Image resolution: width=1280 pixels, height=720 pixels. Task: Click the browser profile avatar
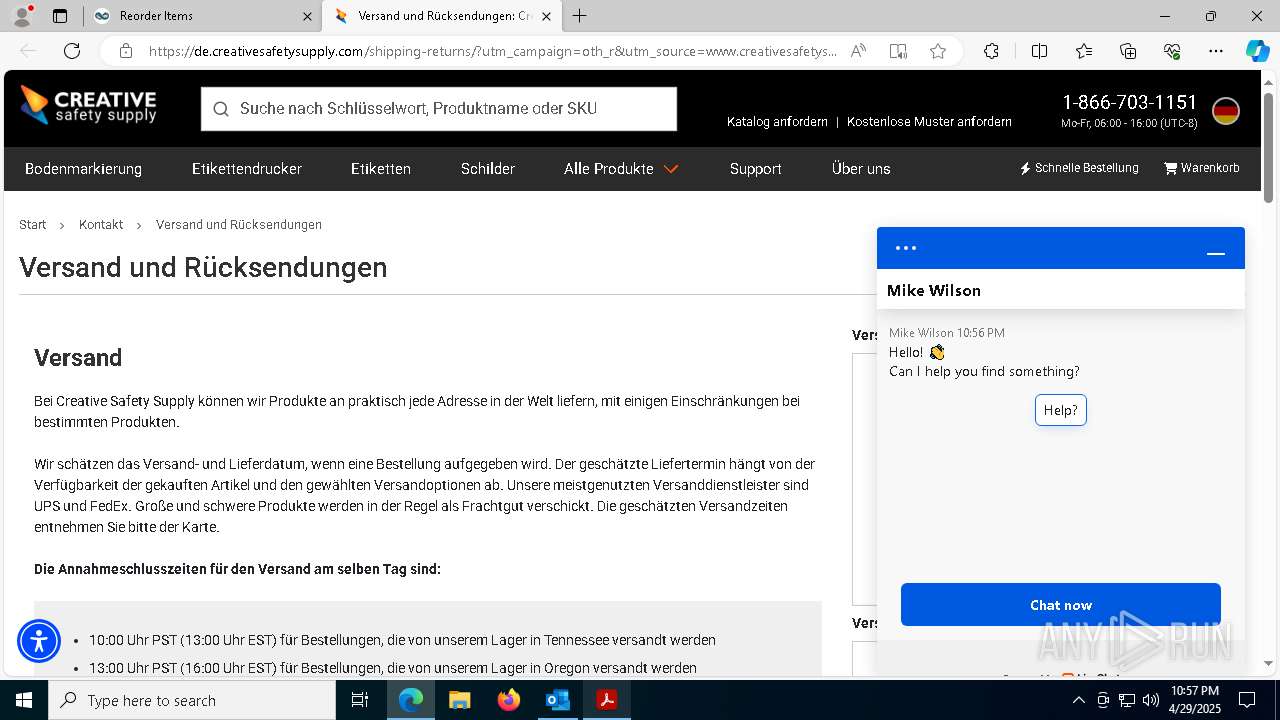pos(22,16)
